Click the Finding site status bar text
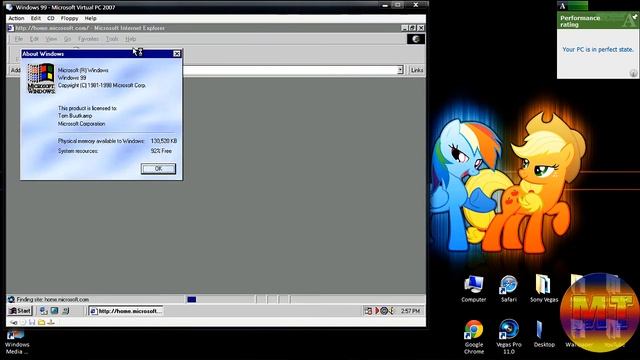The width and height of the screenshot is (640, 360). click(x=52, y=299)
